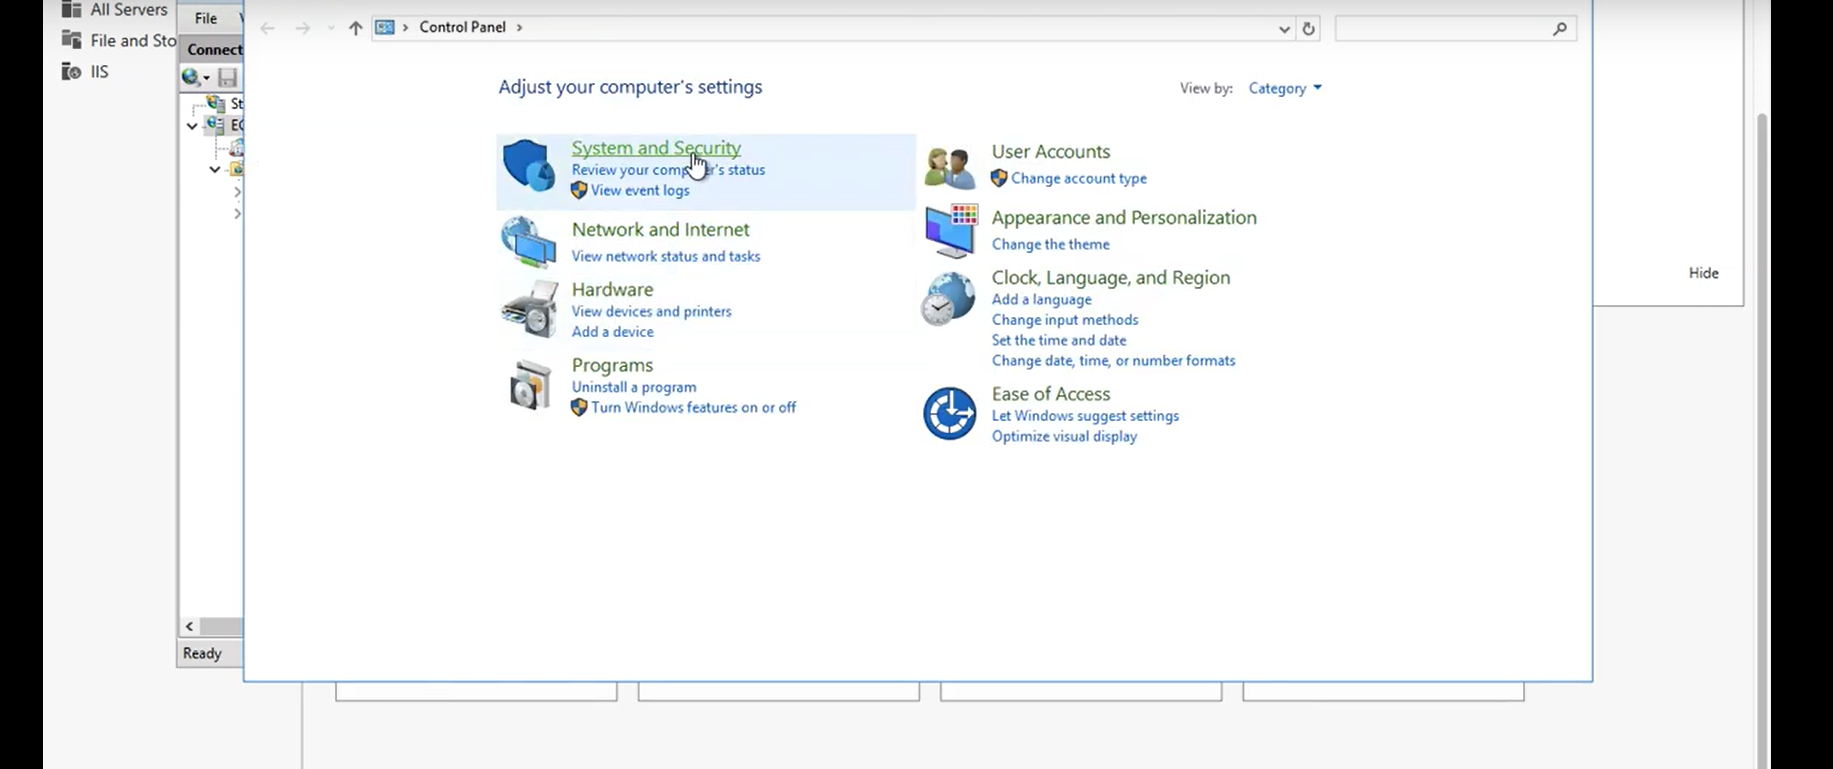This screenshot has width=1833, height=769.
Task: Click Optimize visual display link
Action: pos(1064,436)
